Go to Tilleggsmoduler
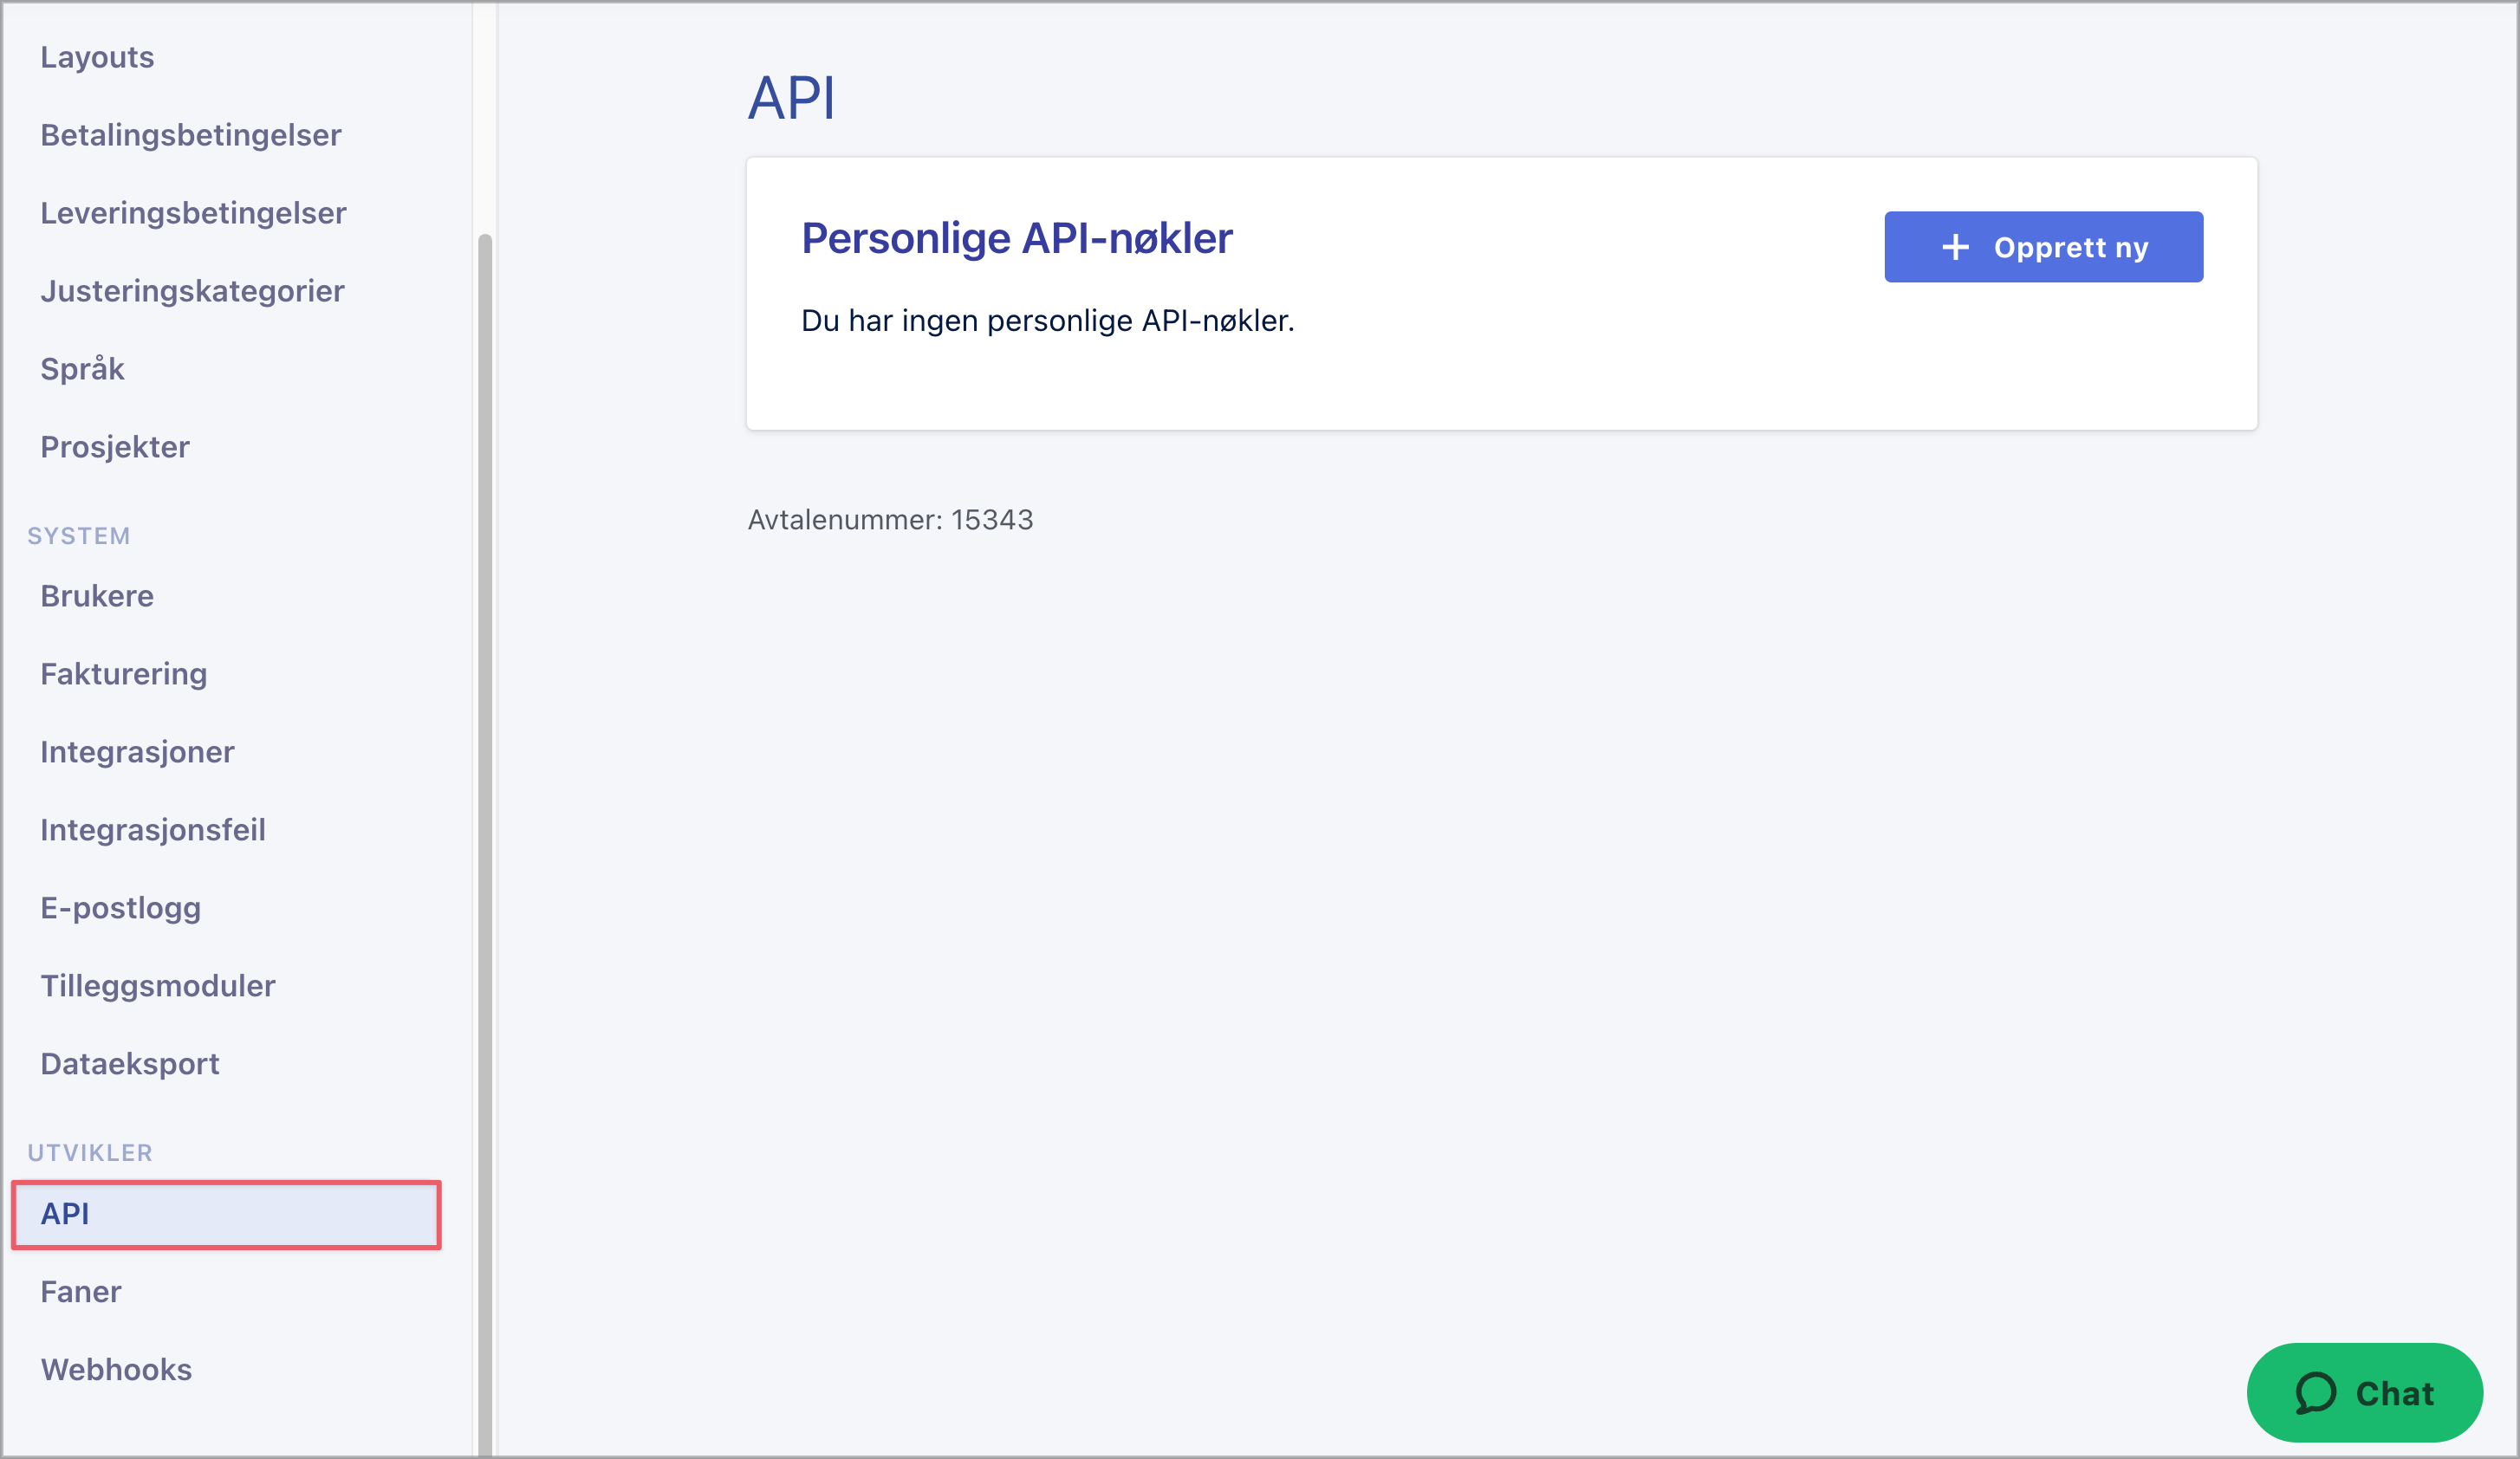Screen dimensions: 2520x1459 click(157, 986)
